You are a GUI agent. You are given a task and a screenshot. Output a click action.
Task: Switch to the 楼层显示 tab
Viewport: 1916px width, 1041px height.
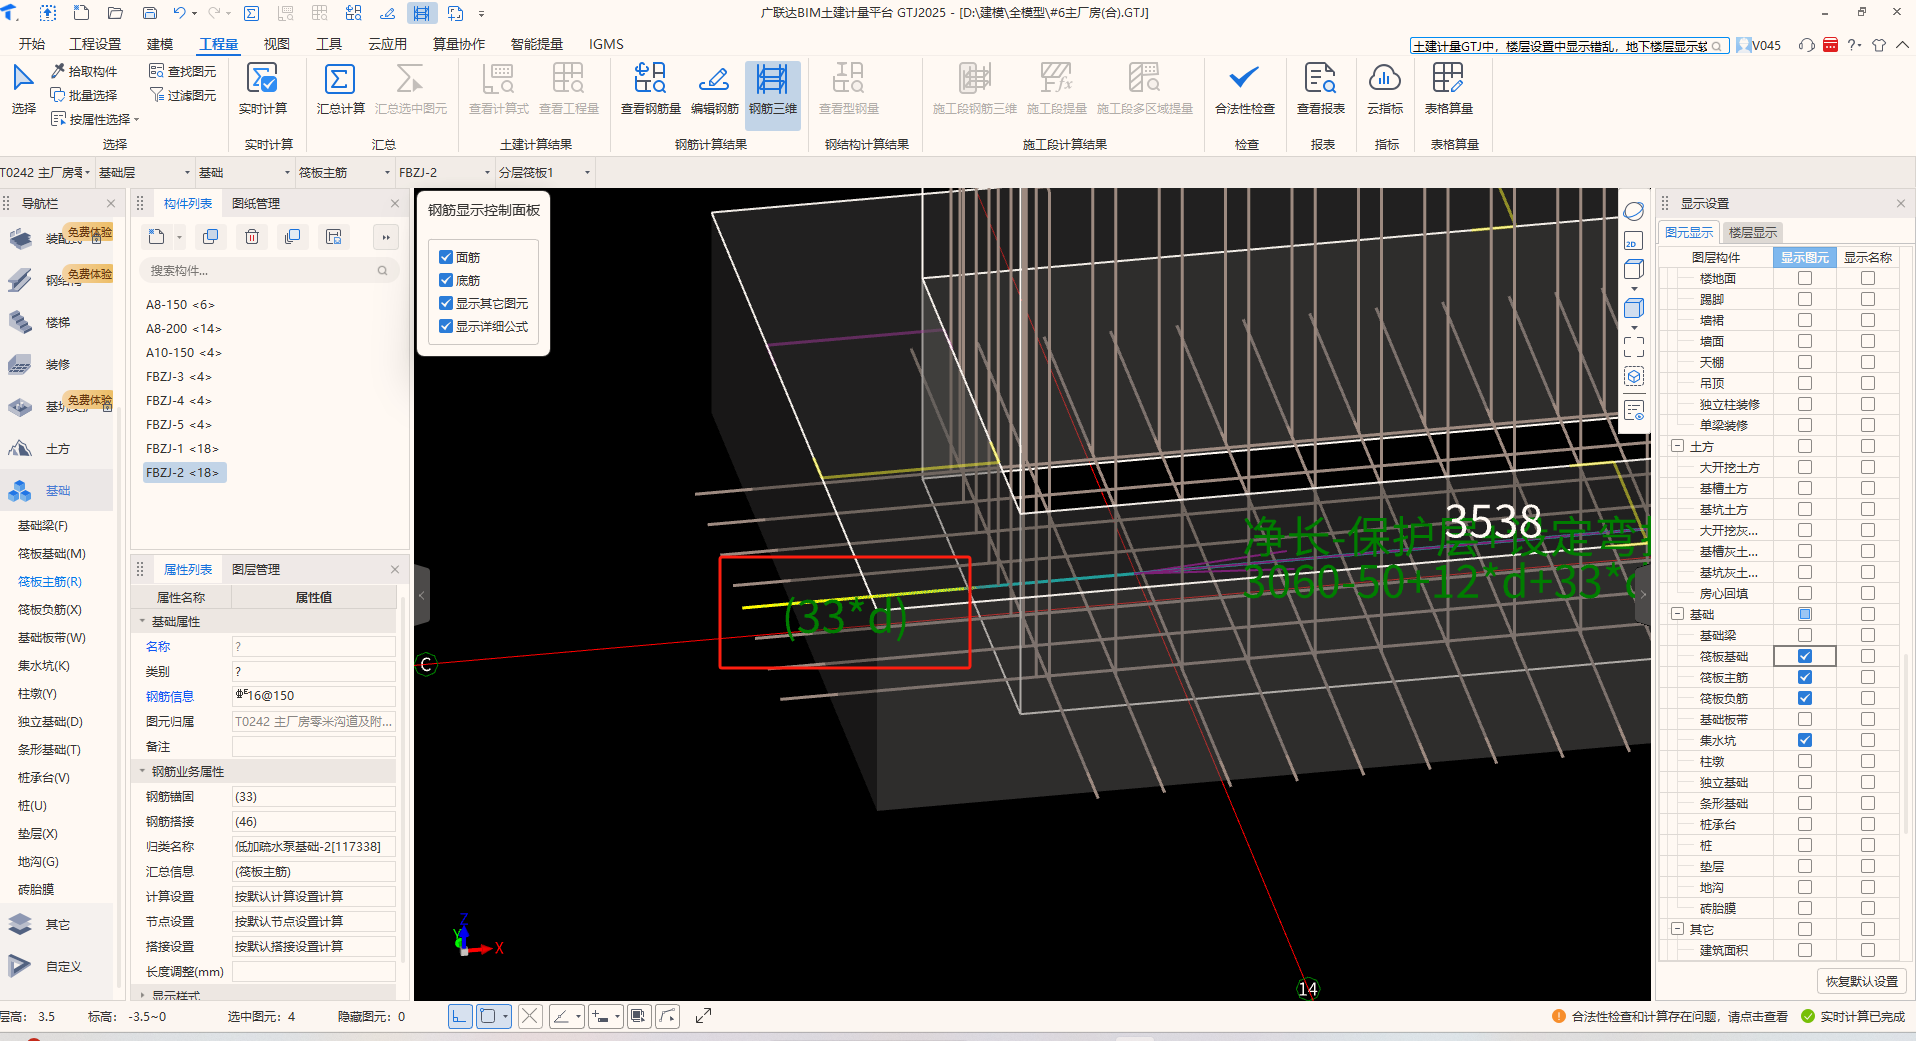1753,232
